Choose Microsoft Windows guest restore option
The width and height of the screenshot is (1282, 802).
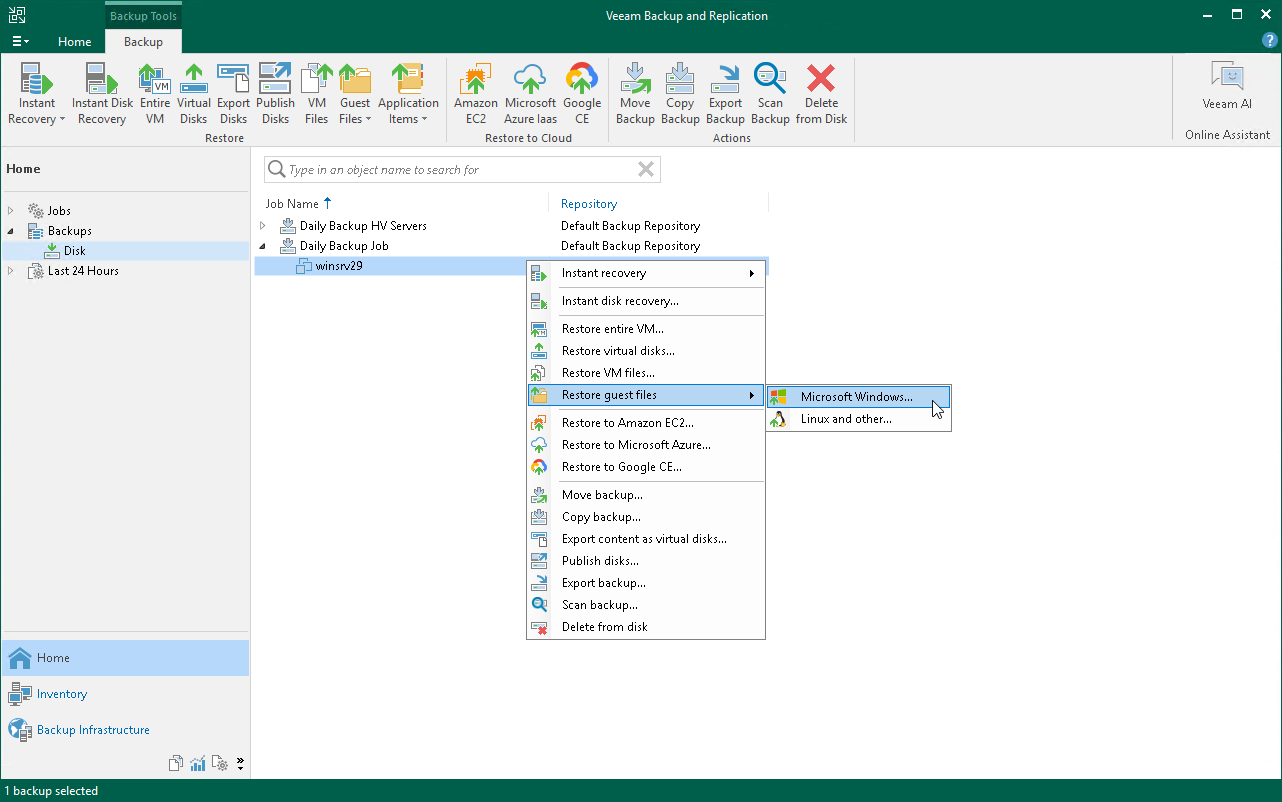(859, 397)
